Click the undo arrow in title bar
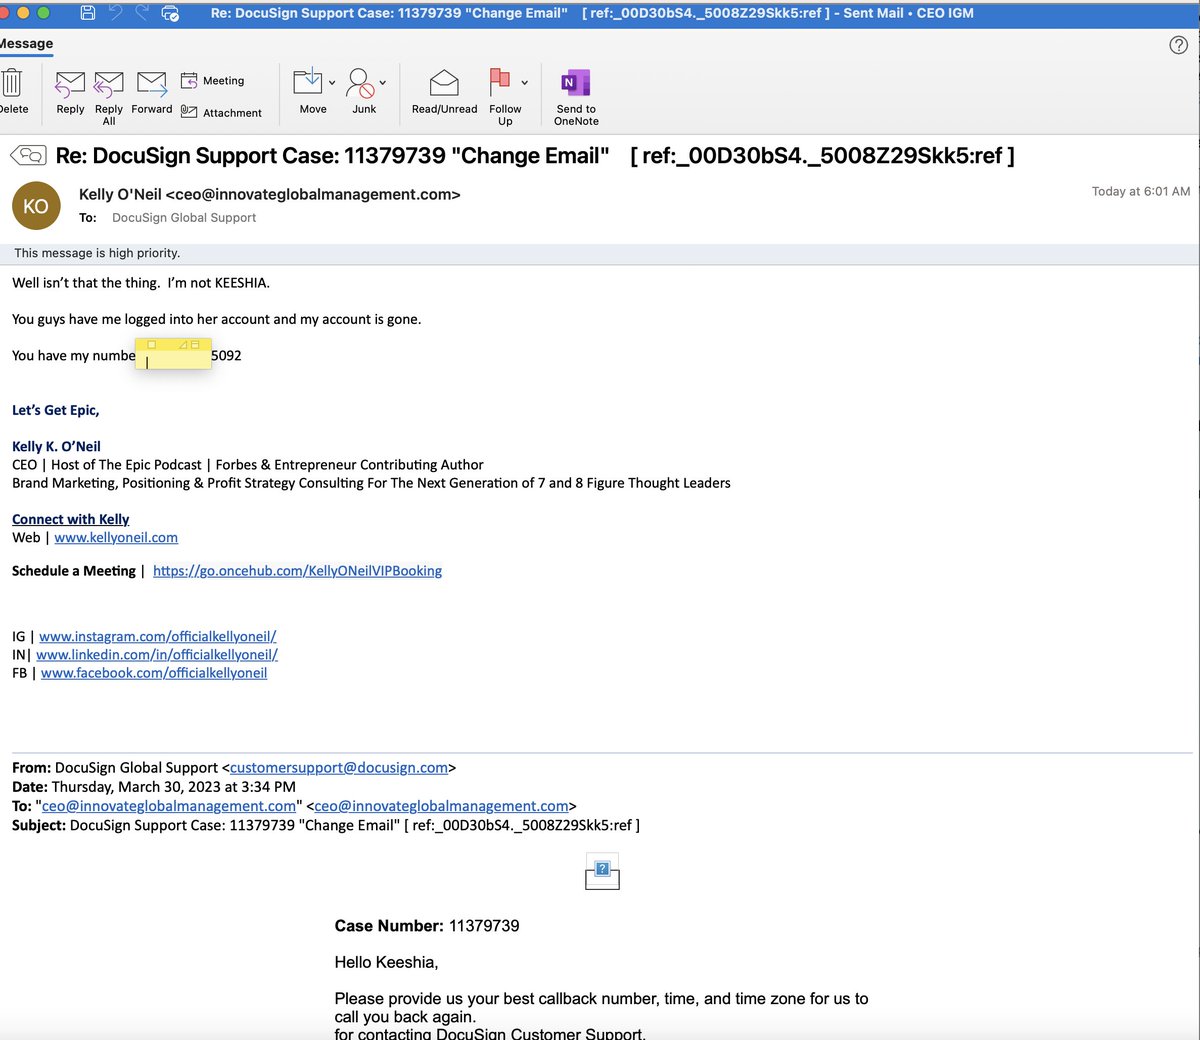The height and width of the screenshot is (1040, 1200). pyautogui.click(x=116, y=13)
